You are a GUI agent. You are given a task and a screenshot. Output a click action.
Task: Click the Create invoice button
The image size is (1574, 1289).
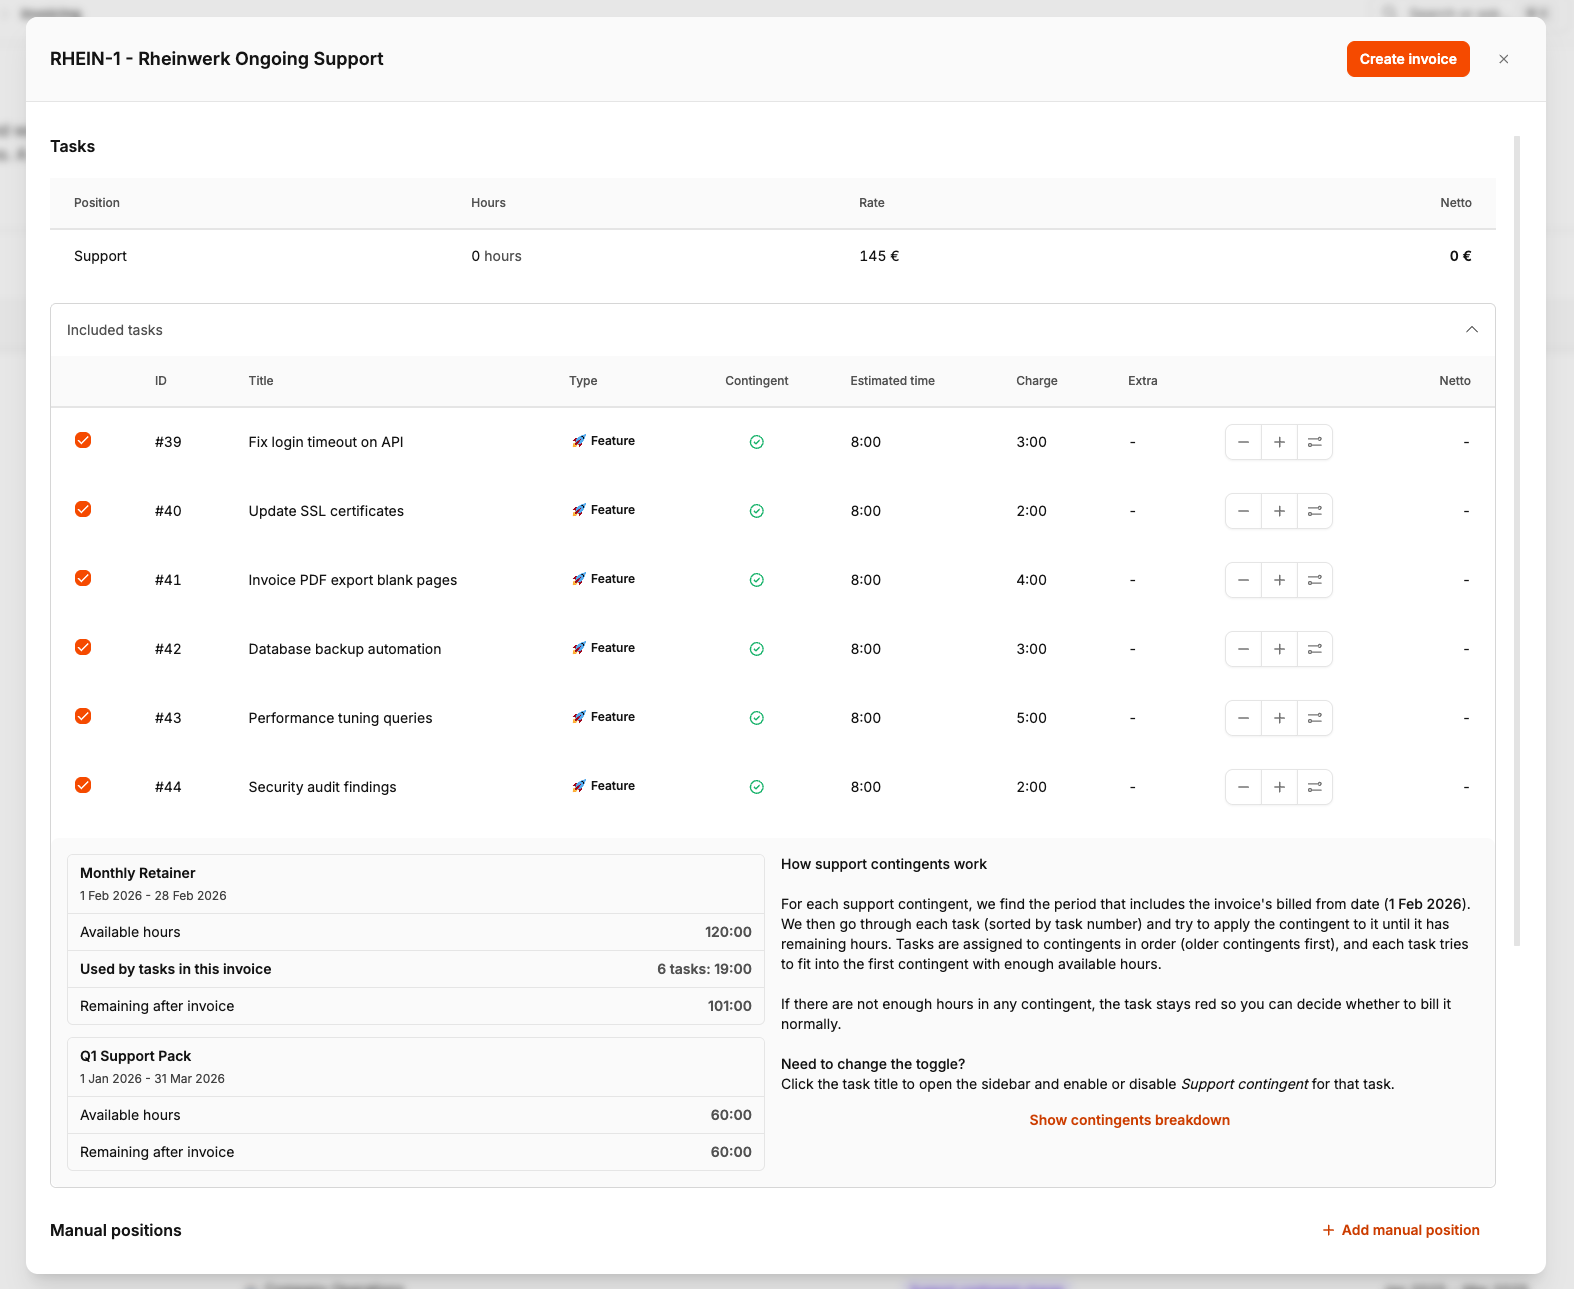(x=1407, y=59)
